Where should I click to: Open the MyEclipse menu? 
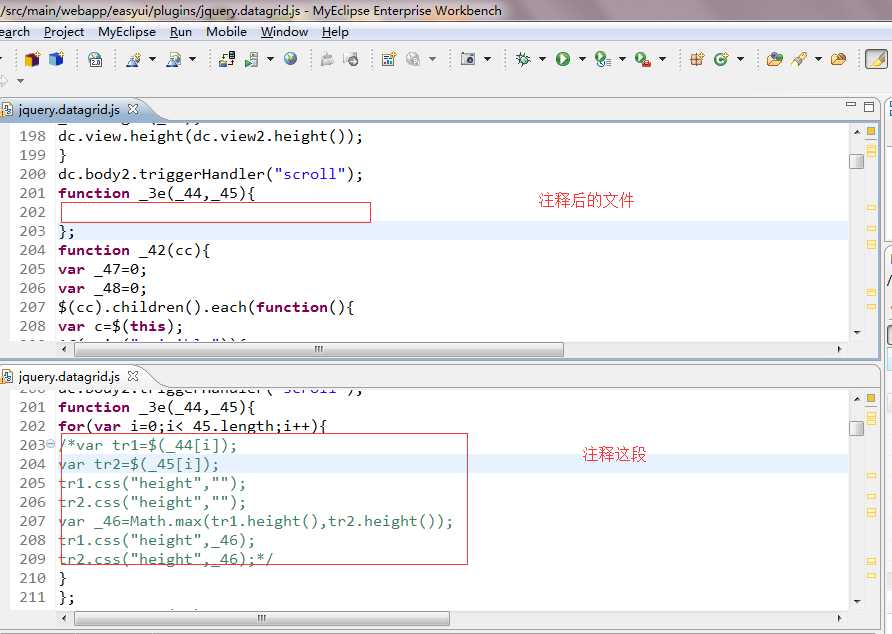point(127,32)
